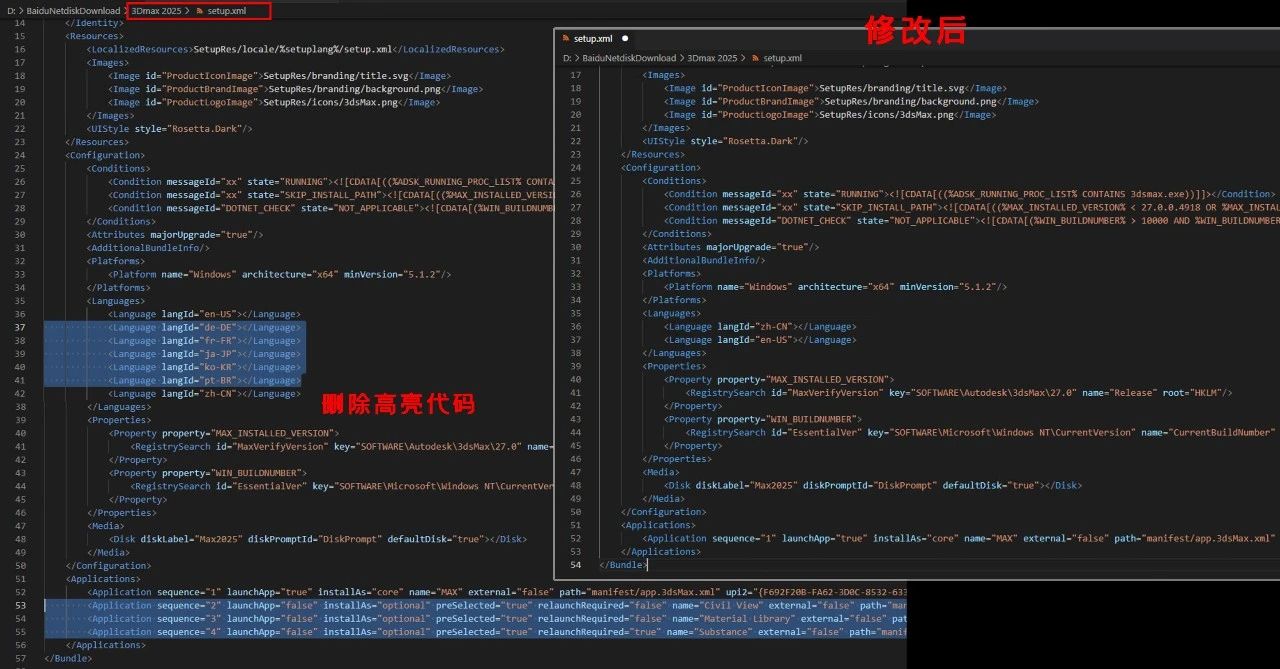Click sequence="1" Application line in background editor
The width and height of the screenshot is (1280, 669).
click(x=497, y=592)
